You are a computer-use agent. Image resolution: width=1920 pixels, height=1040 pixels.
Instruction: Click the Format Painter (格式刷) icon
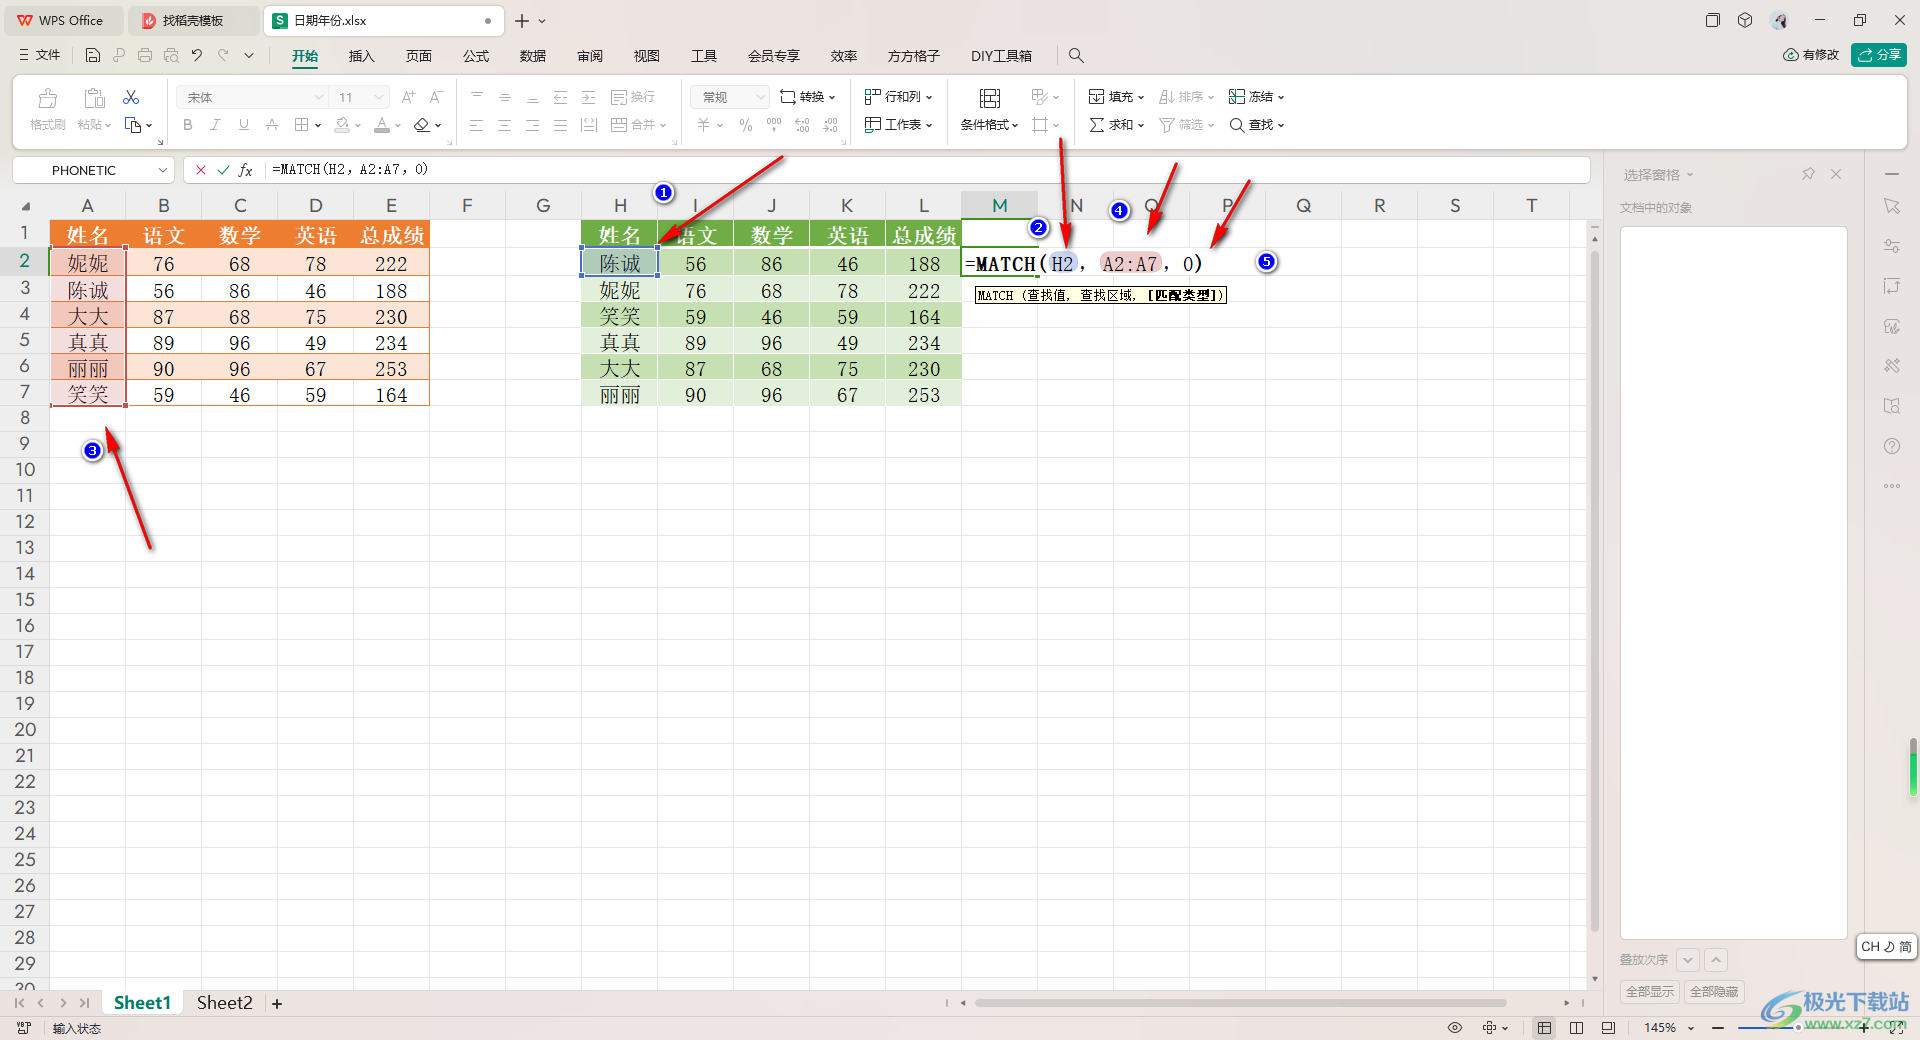(47, 98)
